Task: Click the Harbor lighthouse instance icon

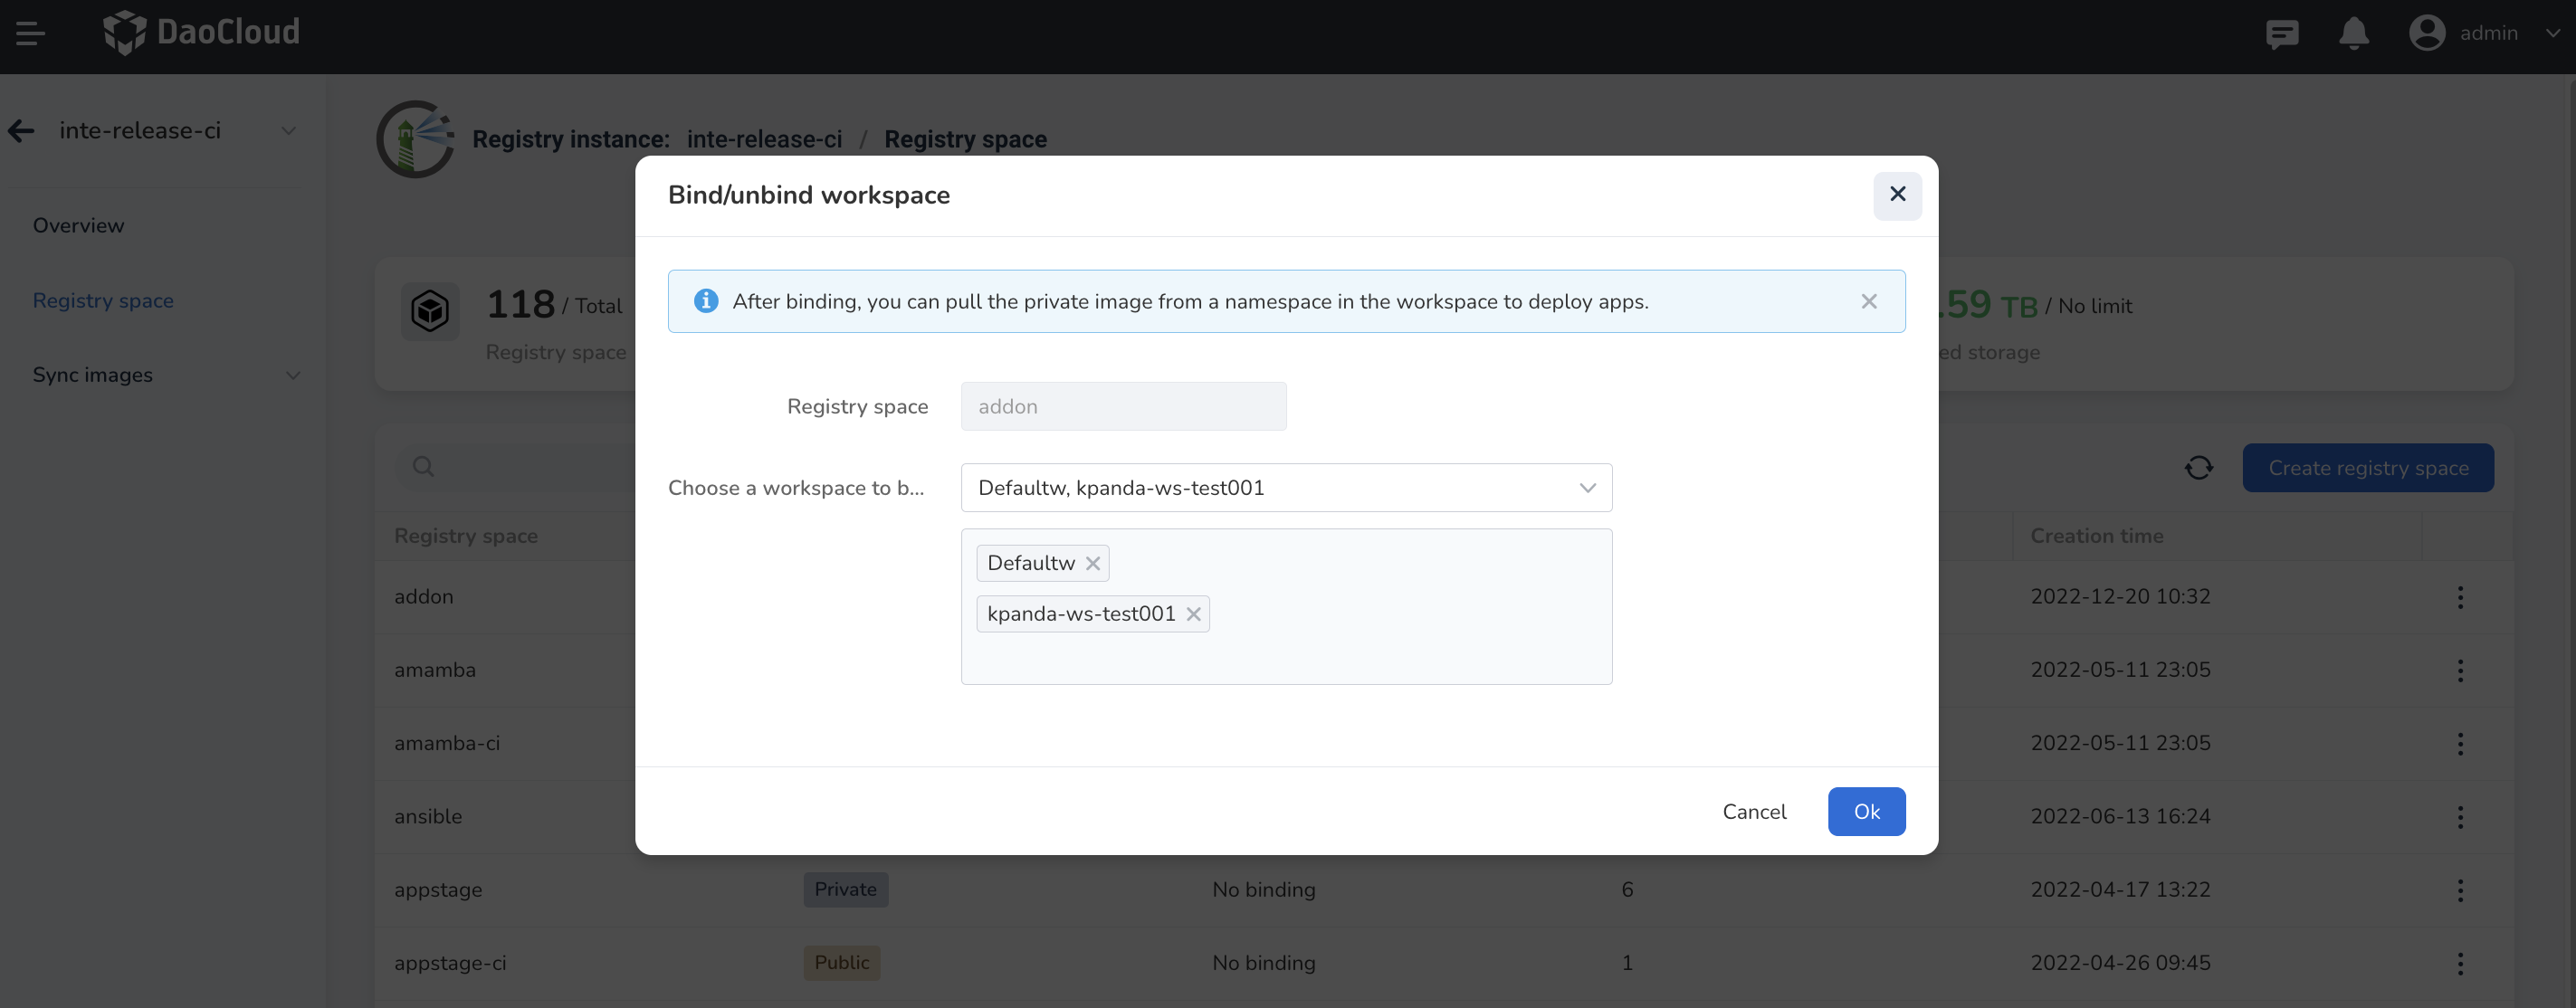Action: pyautogui.click(x=415, y=139)
